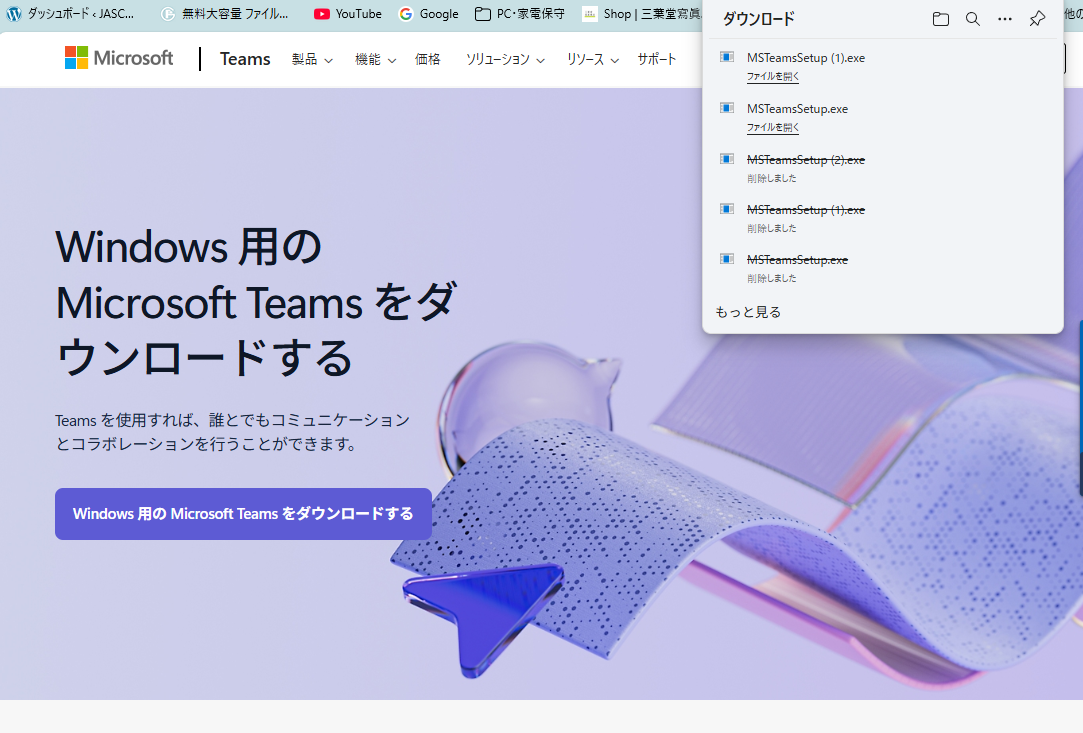Viewport: 1083px width, 733px height.
Task: Click the Microsoft logo
Action: pyautogui.click(x=119, y=58)
